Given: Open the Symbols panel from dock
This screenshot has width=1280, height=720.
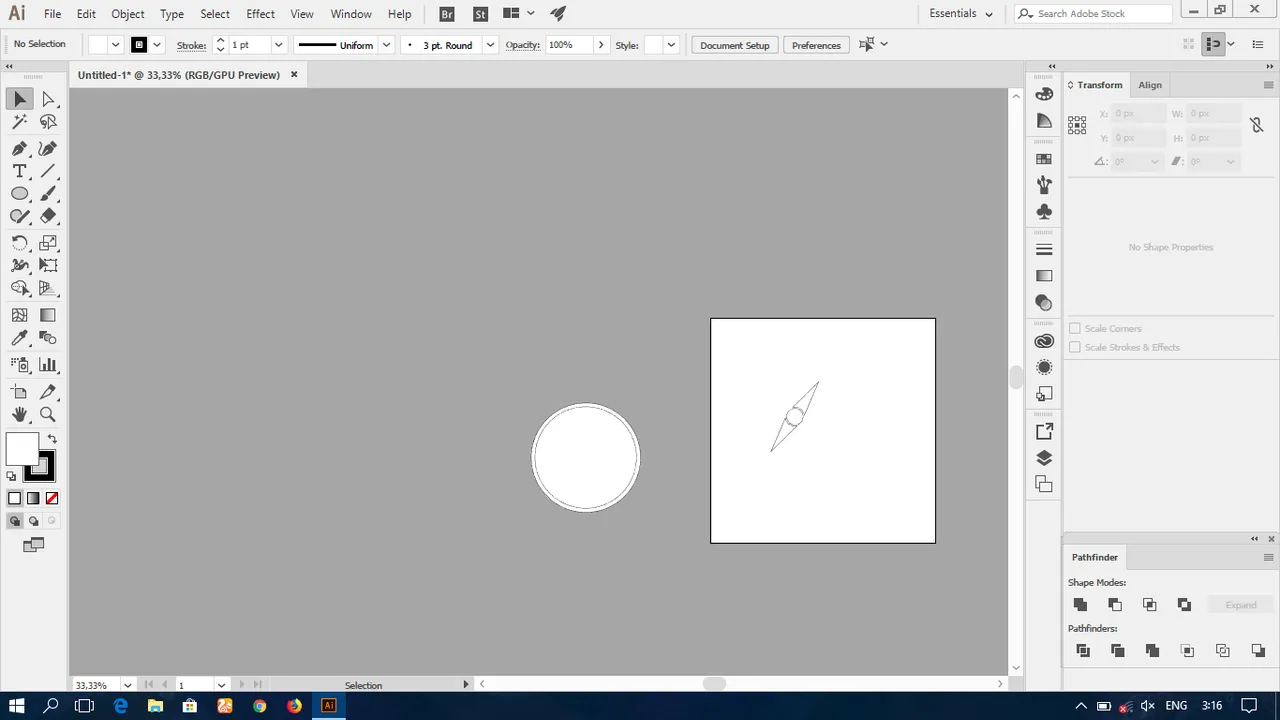Looking at the screenshot, I should click(1044, 211).
